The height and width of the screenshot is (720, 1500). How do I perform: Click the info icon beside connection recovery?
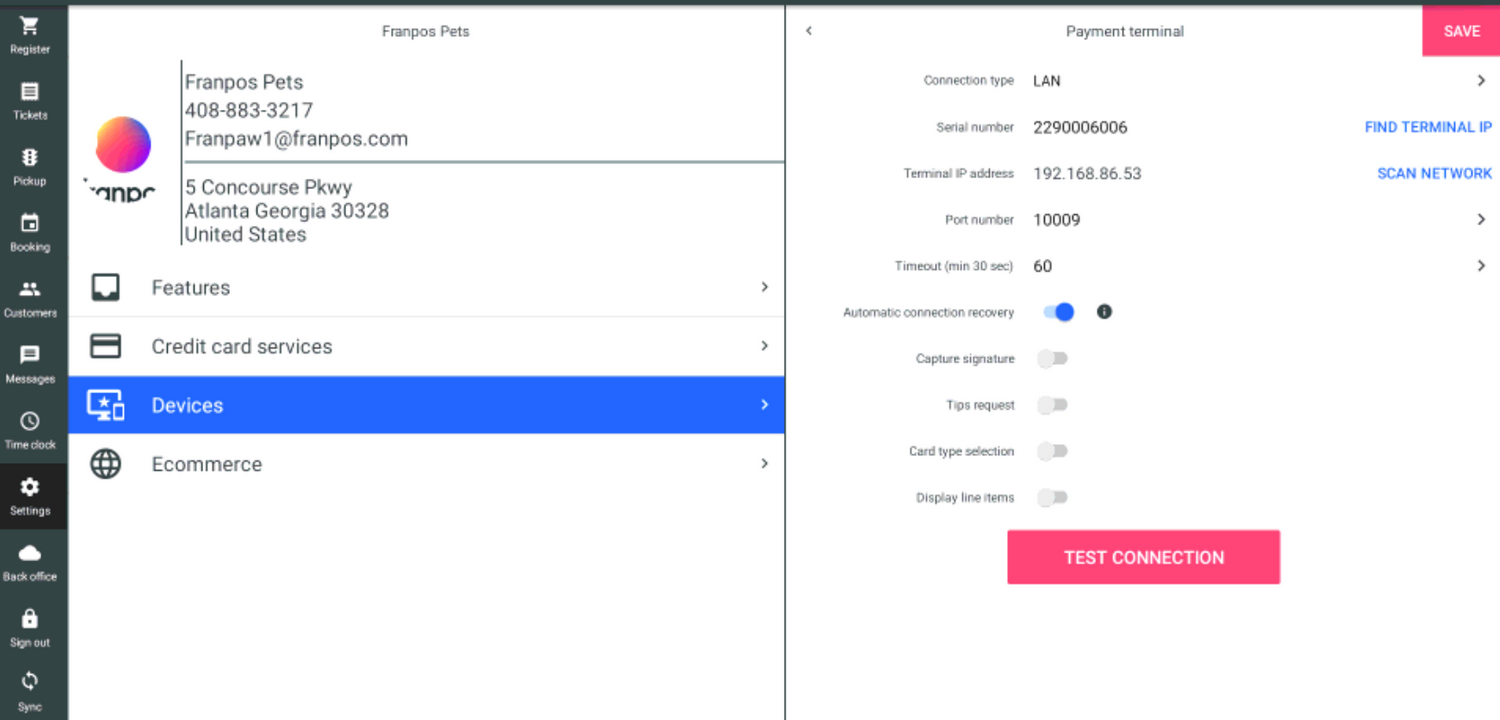pyautogui.click(x=1104, y=312)
